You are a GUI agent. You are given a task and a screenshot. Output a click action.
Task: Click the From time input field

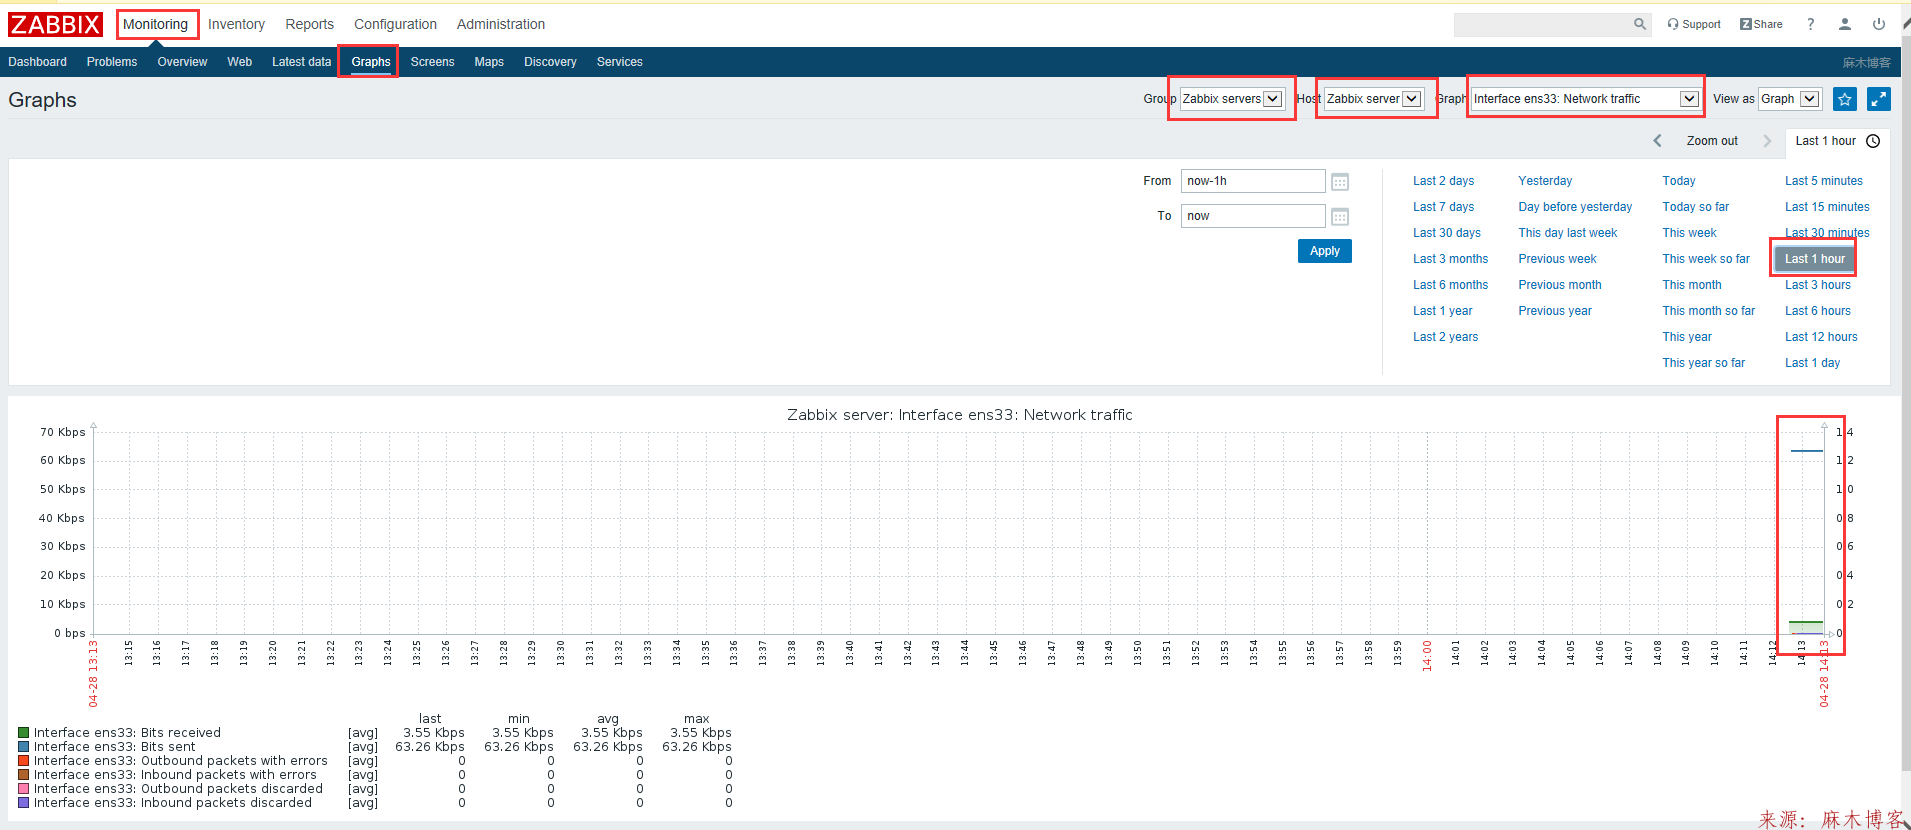(x=1253, y=181)
